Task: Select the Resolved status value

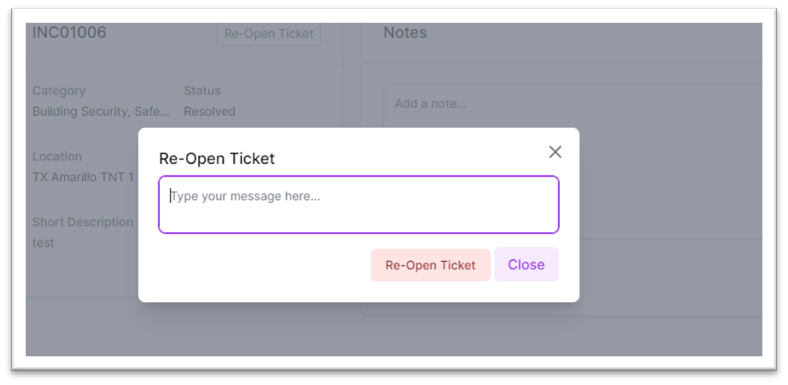Action: (209, 112)
